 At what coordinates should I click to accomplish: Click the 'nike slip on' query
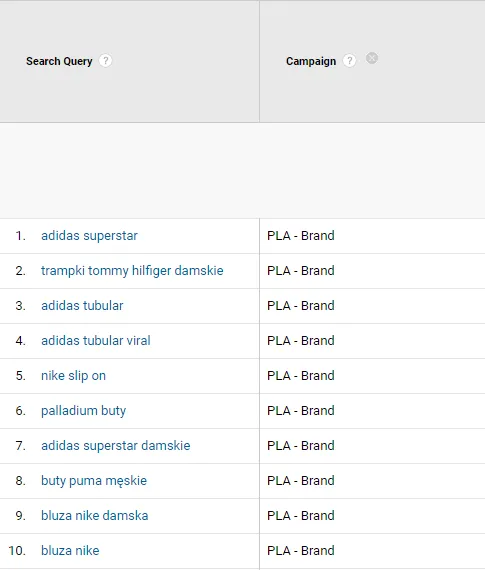[x=73, y=376]
